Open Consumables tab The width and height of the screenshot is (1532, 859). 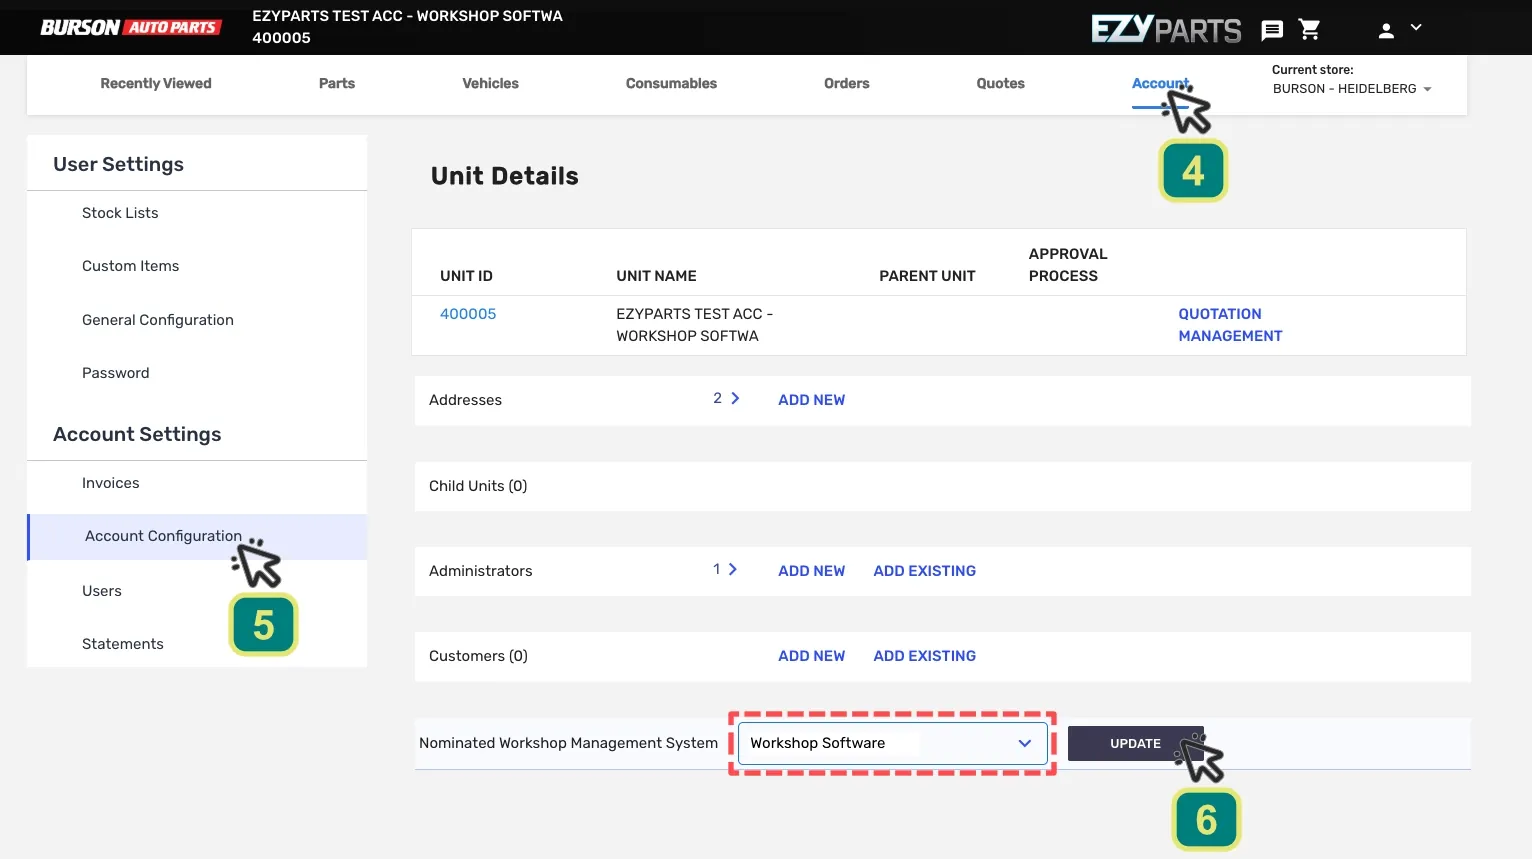[671, 83]
